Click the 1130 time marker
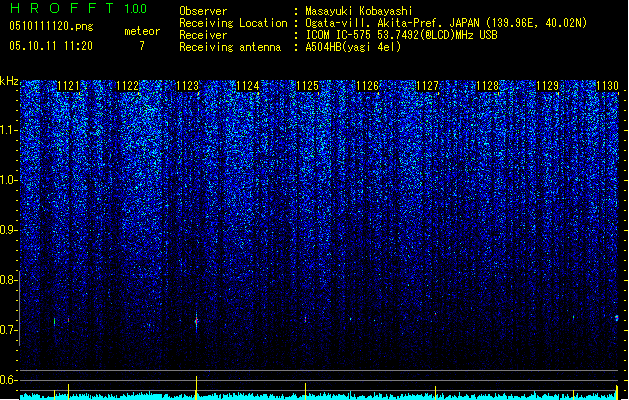This screenshot has width=629, height=400. 607,85
